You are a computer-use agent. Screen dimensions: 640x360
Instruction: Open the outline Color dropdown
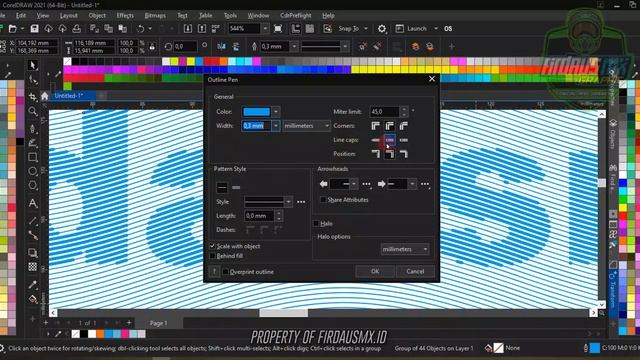click(276, 112)
